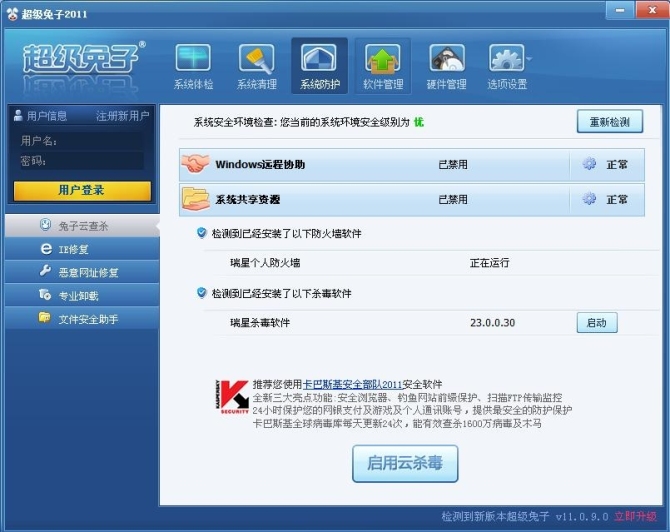The image size is (670, 532).
Task: Select 兔子云查杀 in the sidebar
Action: click(82, 226)
